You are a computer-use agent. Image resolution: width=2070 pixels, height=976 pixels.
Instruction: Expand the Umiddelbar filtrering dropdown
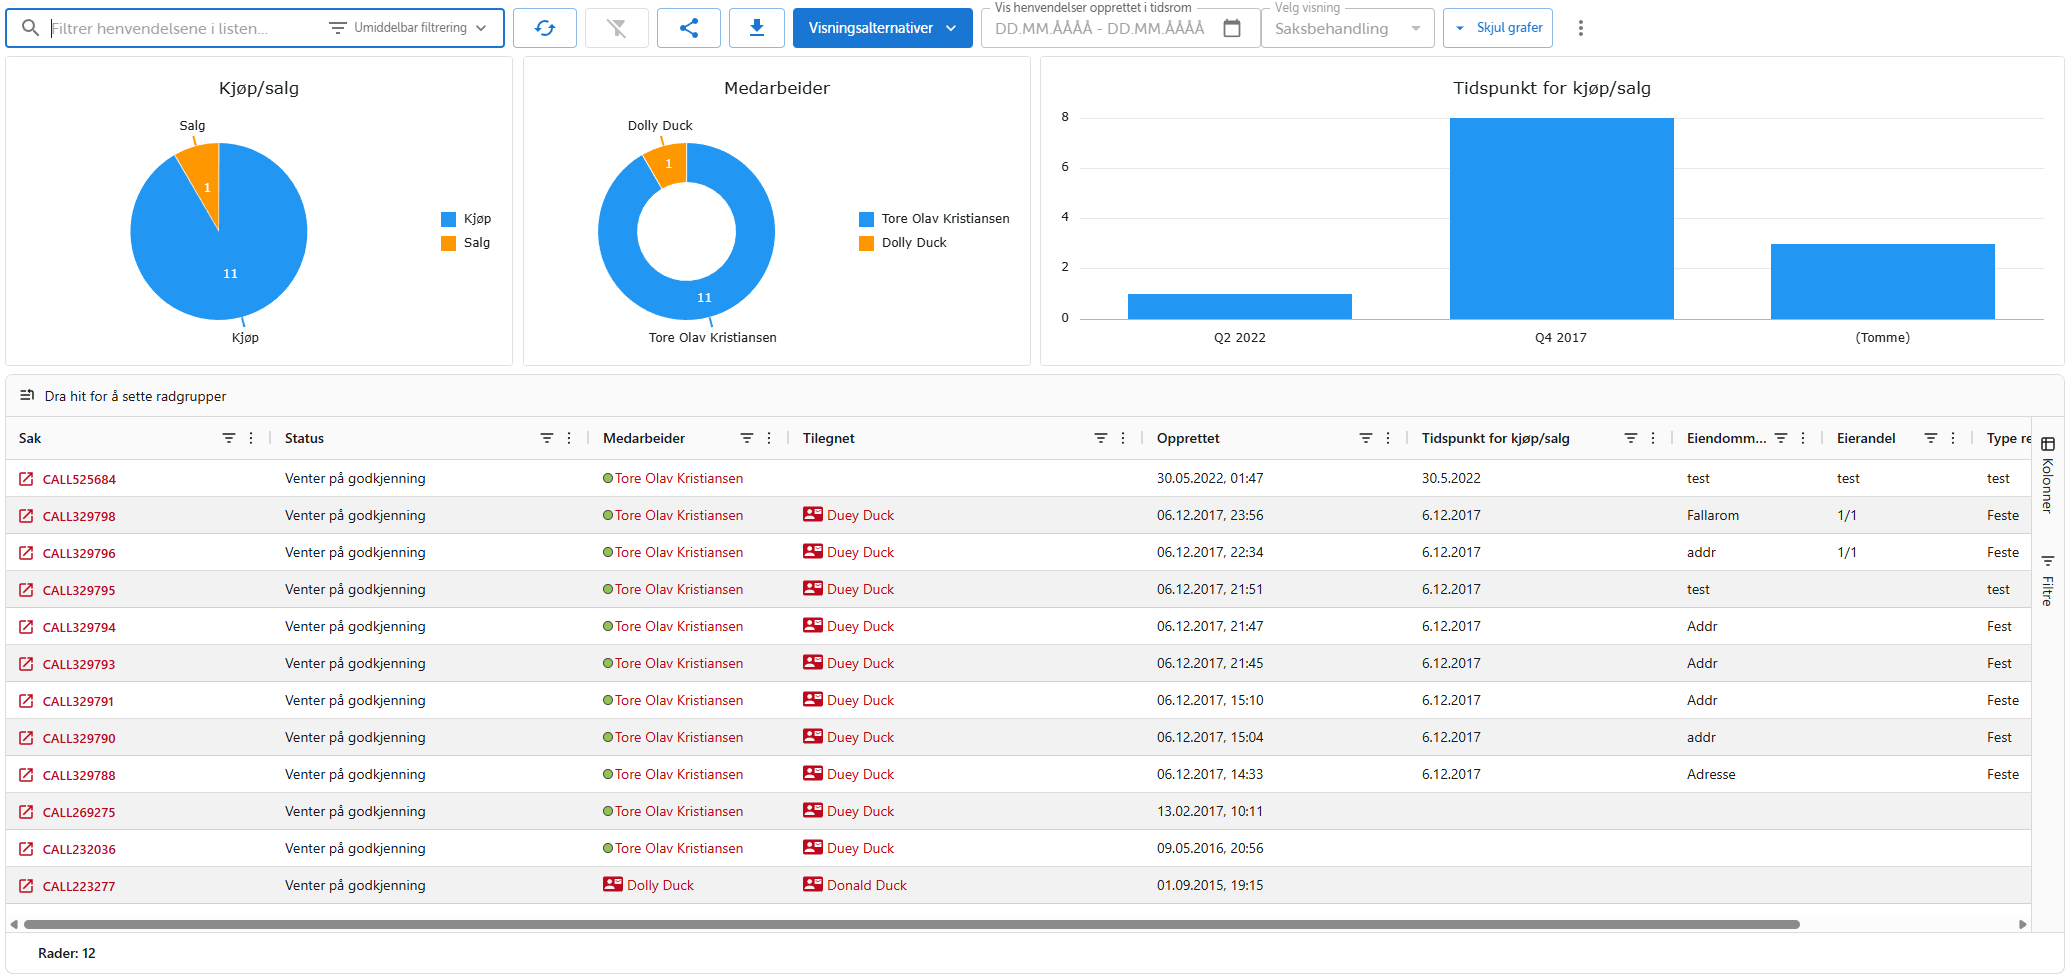click(409, 28)
